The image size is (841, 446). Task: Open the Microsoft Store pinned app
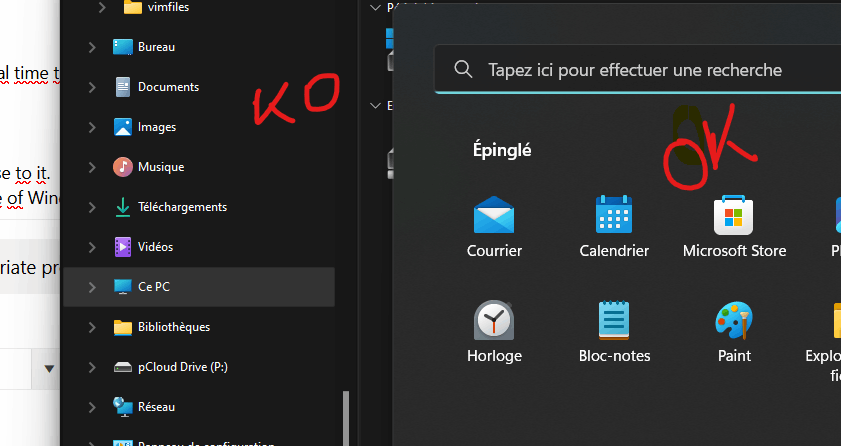pyautogui.click(x=733, y=215)
